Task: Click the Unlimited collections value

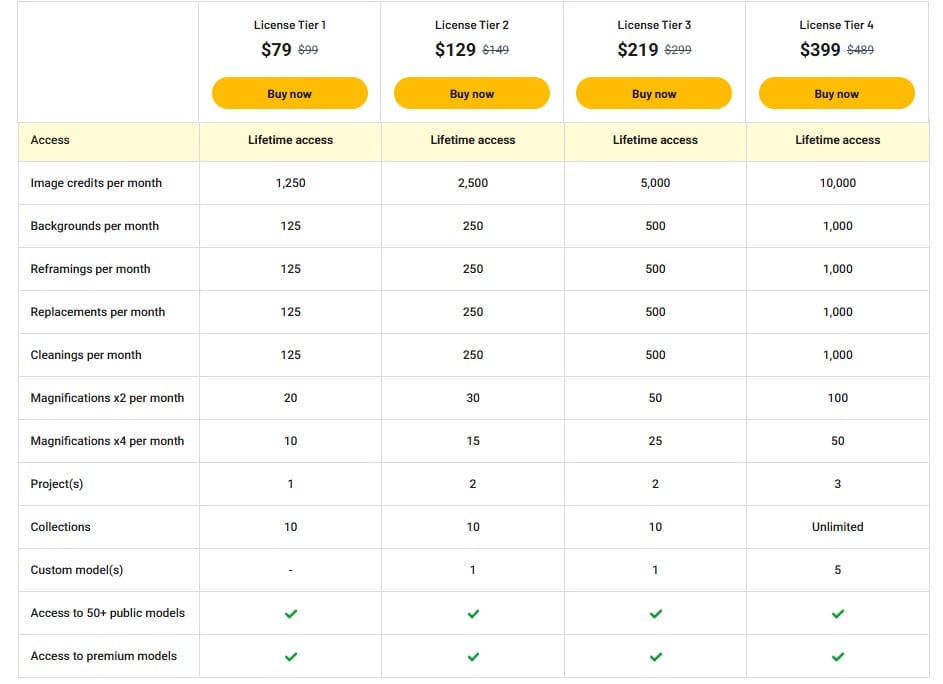Action: (x=838, y=527)
